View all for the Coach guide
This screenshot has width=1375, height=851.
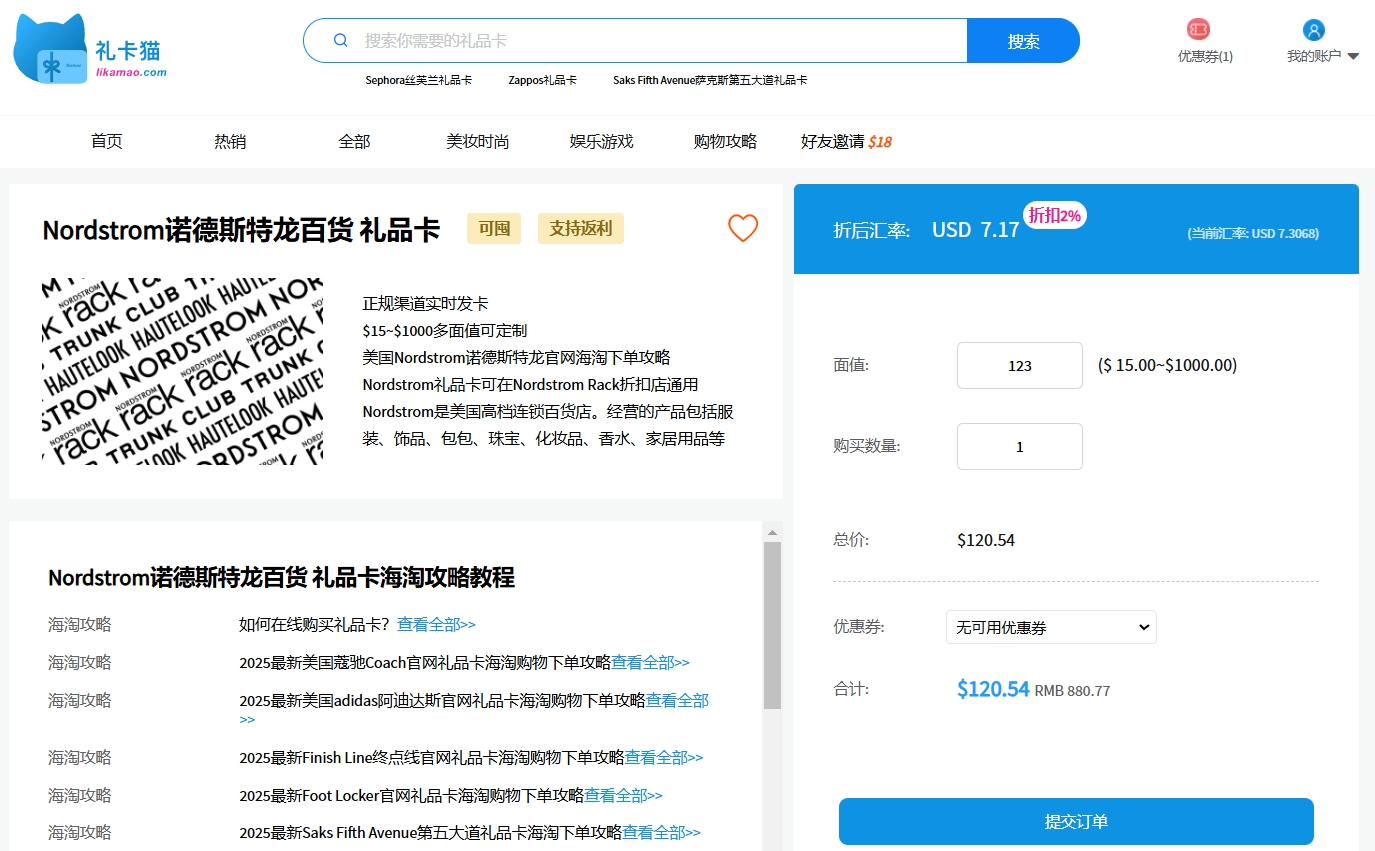650,663
